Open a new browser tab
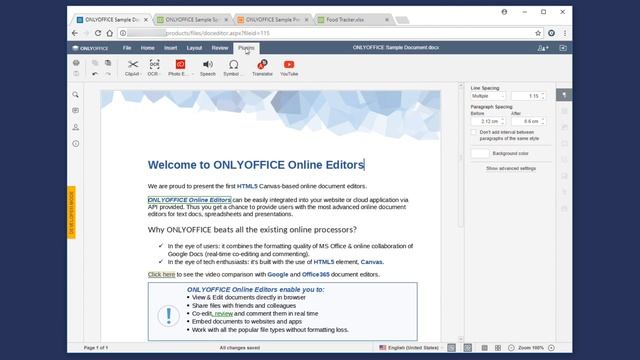Screen dimensions: 640x360 click(x=402, y=20)
